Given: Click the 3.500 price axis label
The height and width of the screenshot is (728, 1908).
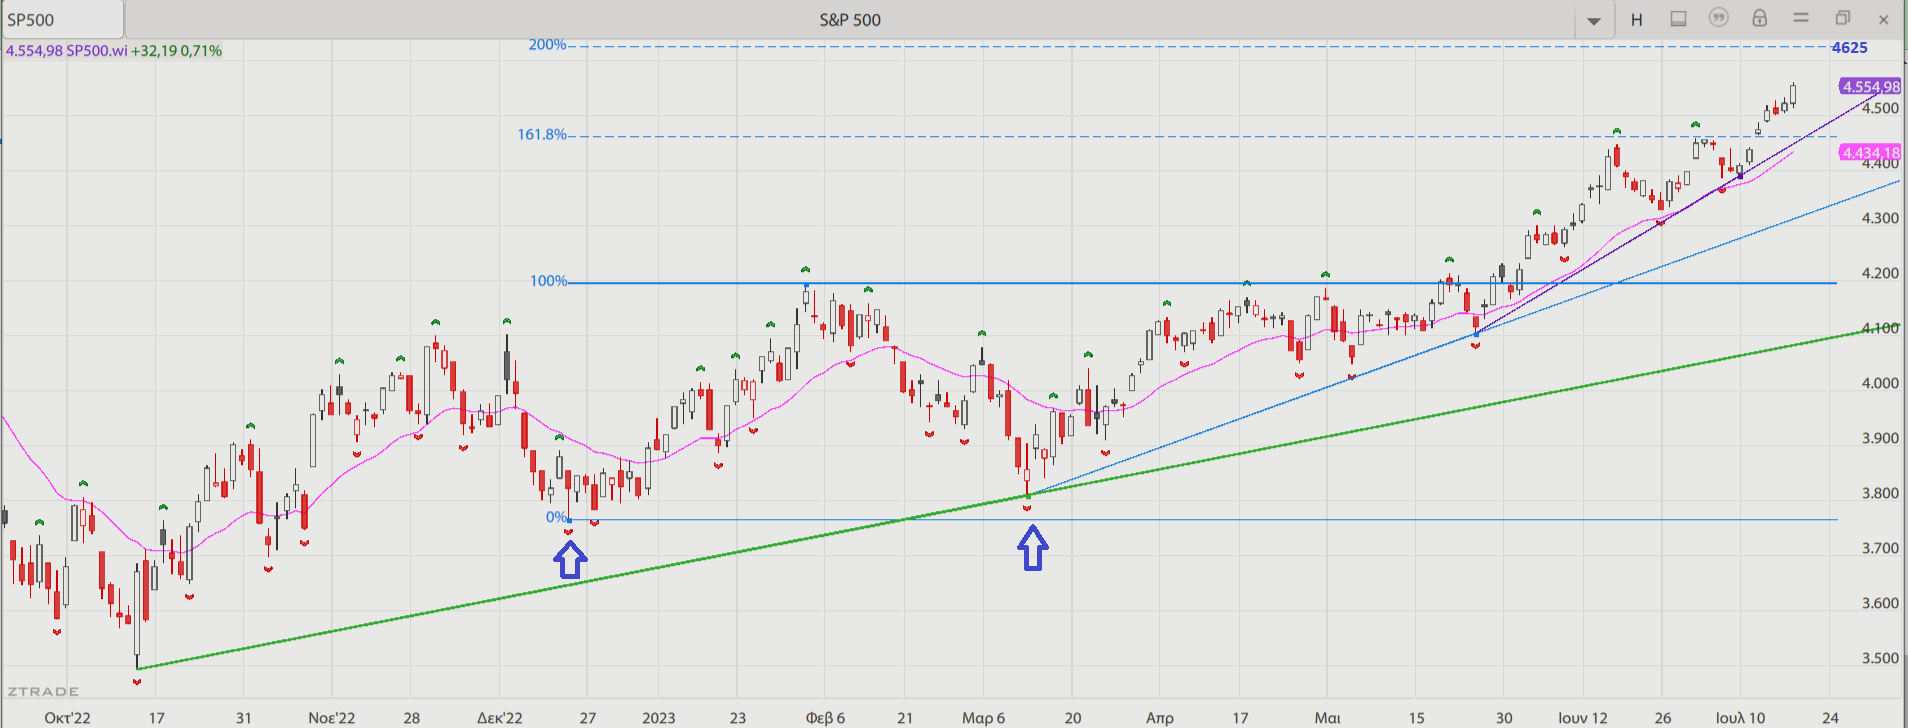Looking at the screenshot, I should pyautogui.click(x=1880, y=658).
